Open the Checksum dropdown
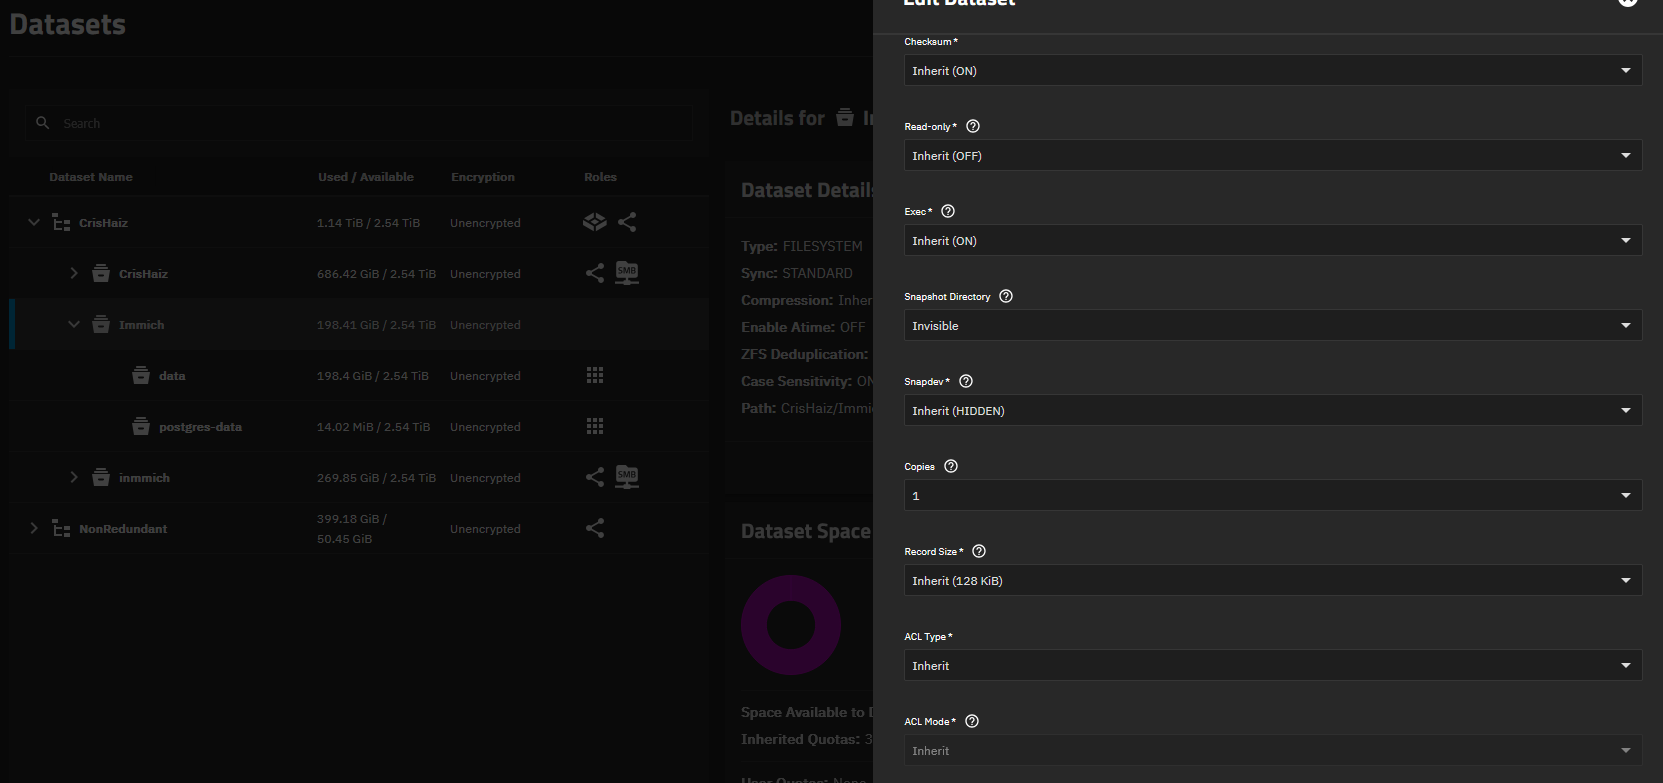This screenshot has width=1663, height=783. tap(1272, 71)
